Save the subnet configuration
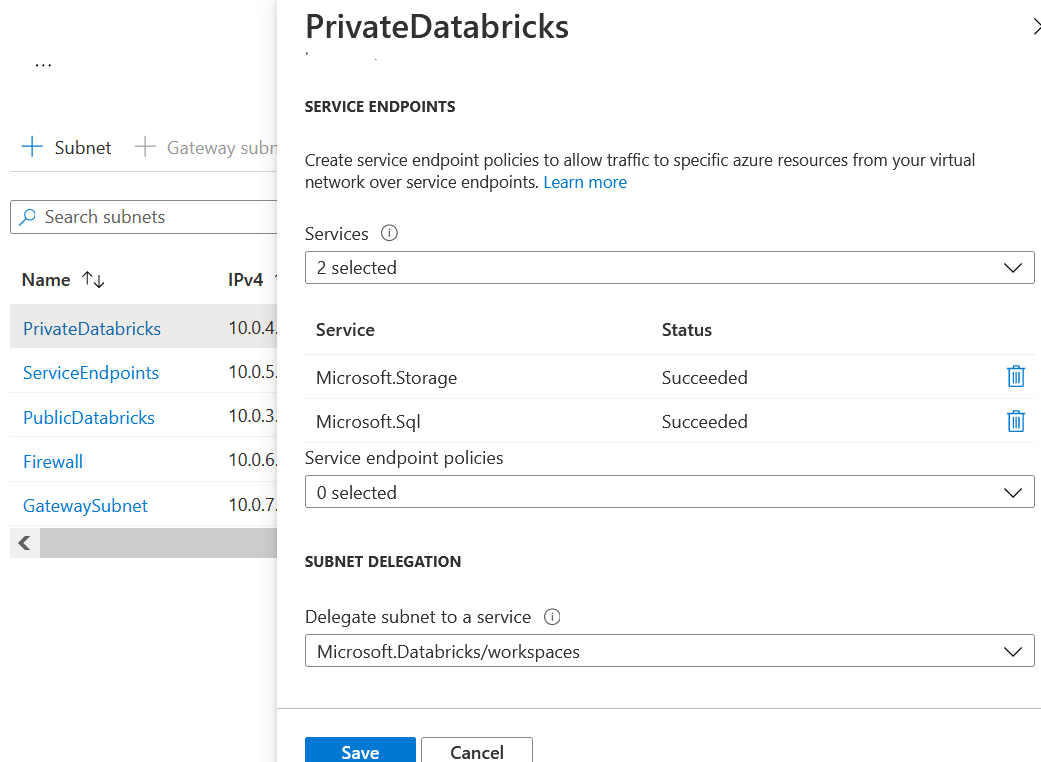Screen dimensions: 1041x762 tap(360, 751)
